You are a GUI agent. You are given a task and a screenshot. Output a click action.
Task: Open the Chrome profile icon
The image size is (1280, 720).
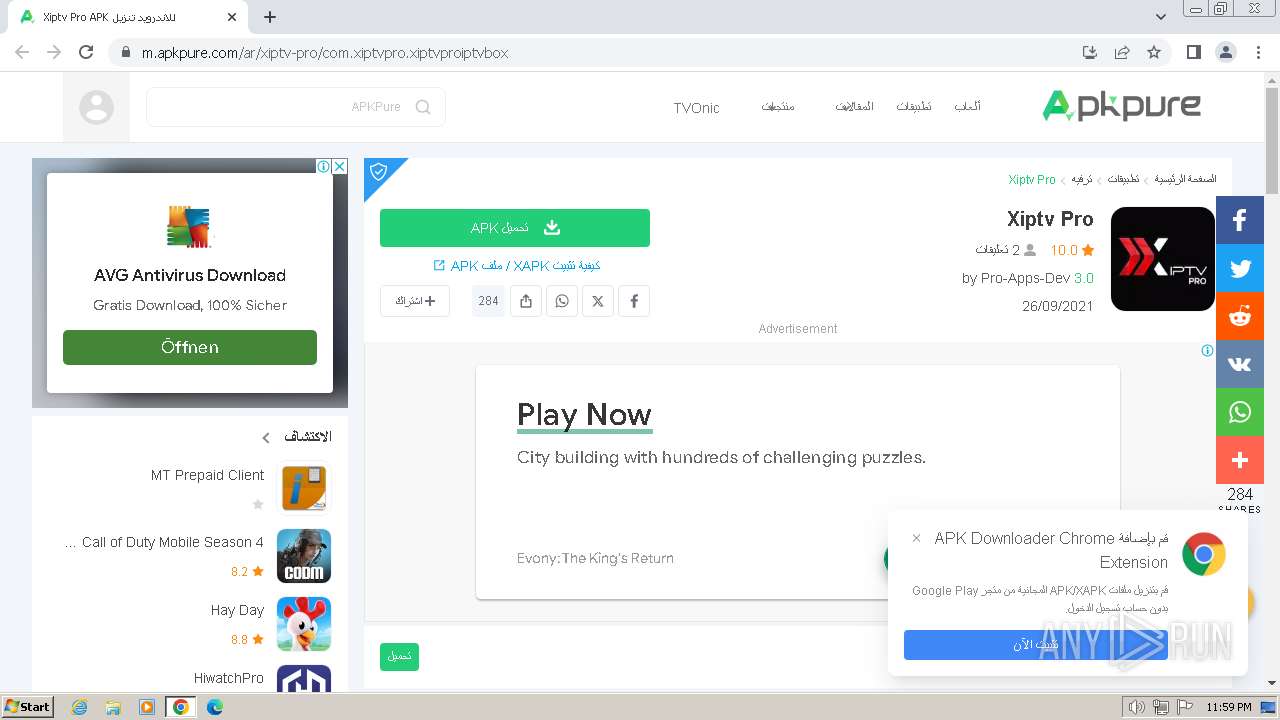pyautogui.click(x=1225, y=52)
